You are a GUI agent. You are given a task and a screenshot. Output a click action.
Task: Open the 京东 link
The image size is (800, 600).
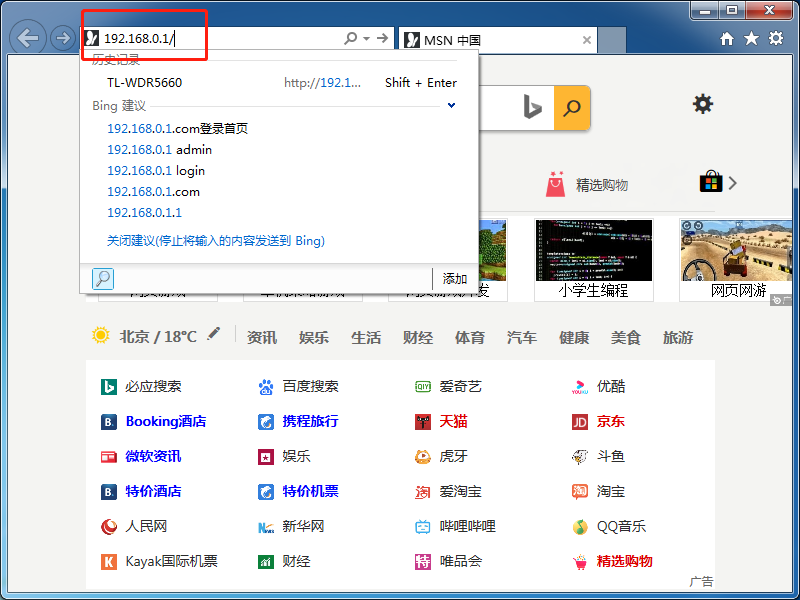(x=598, y=421)
